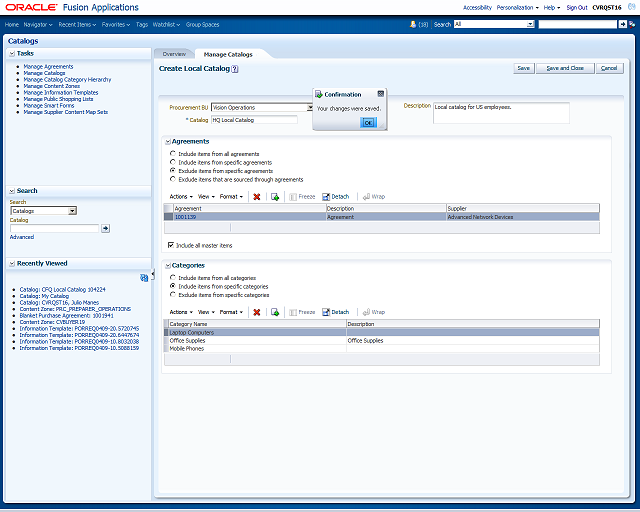Click the Recently Viewed refresh icon
640x512 pixels.
click(144, 278)
